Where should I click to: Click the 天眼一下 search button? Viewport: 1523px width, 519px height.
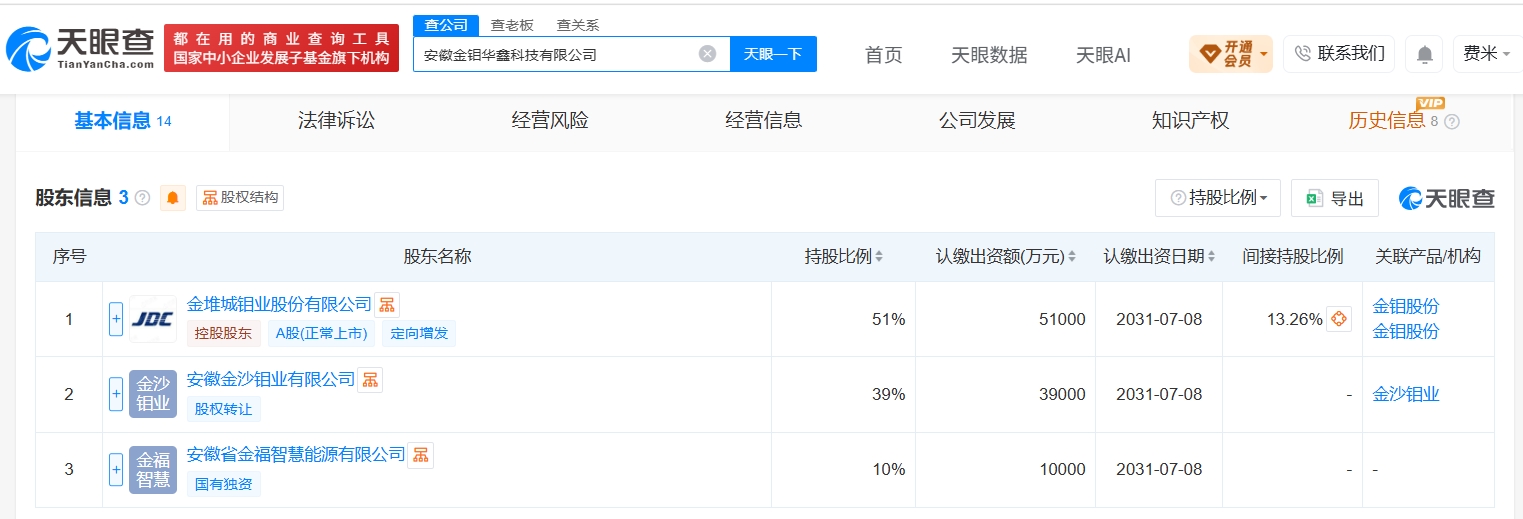[773, 54]
